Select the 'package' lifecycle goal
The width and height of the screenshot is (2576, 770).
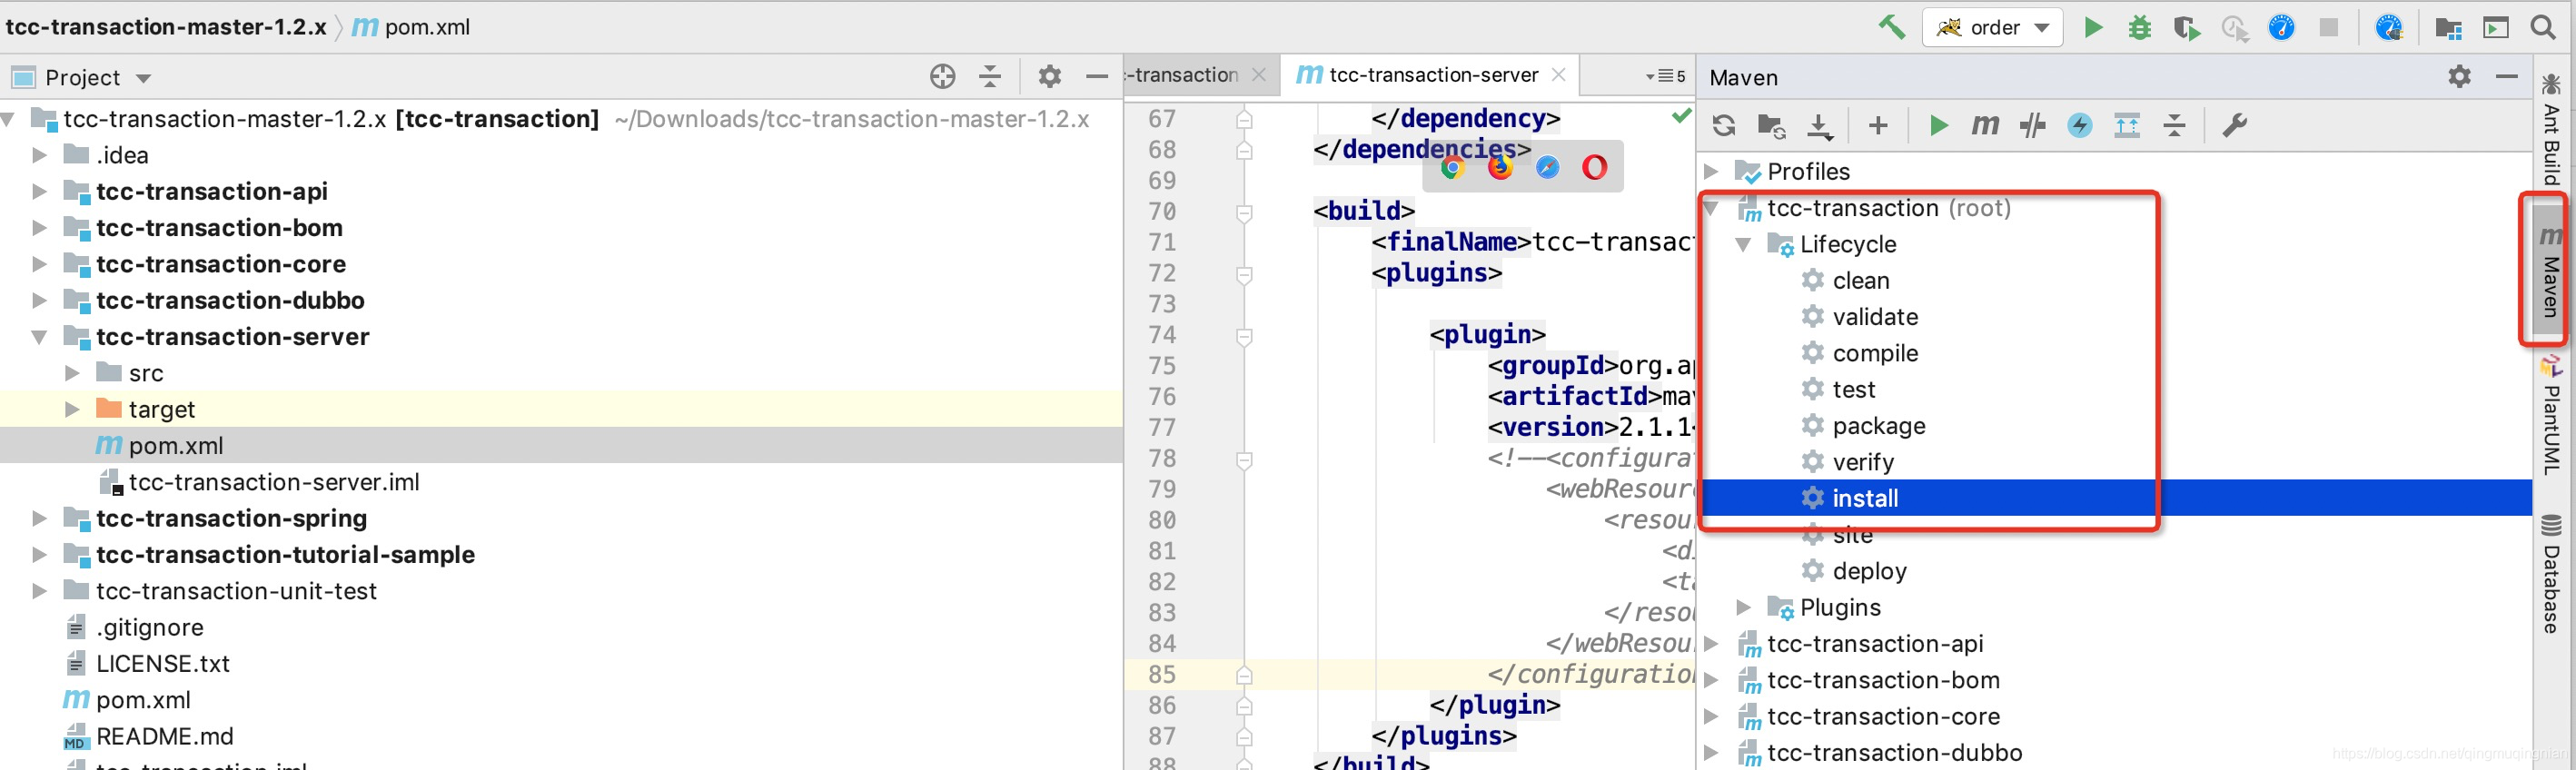click(1878, 426)
